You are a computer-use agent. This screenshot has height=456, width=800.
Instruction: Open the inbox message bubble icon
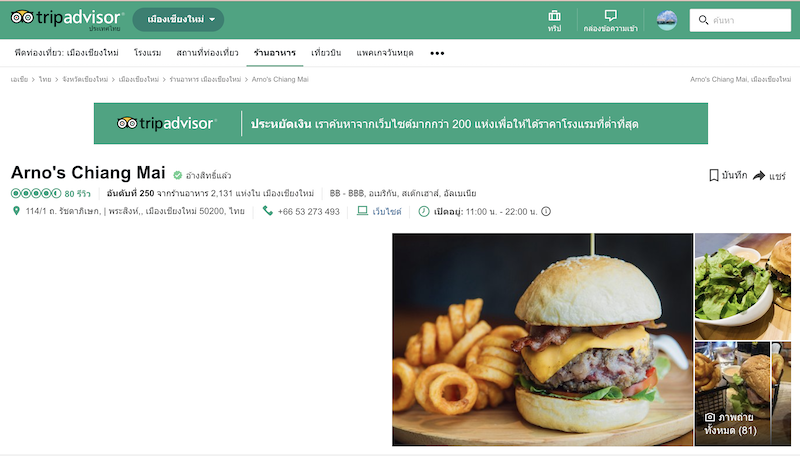pos(610,15)
